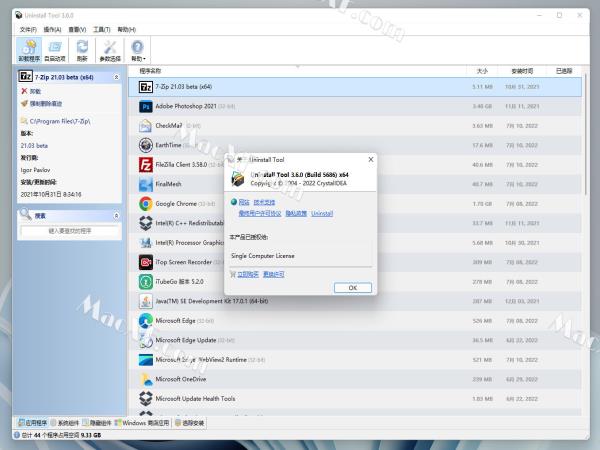Click change license link in dialog

tap(274, 274)
